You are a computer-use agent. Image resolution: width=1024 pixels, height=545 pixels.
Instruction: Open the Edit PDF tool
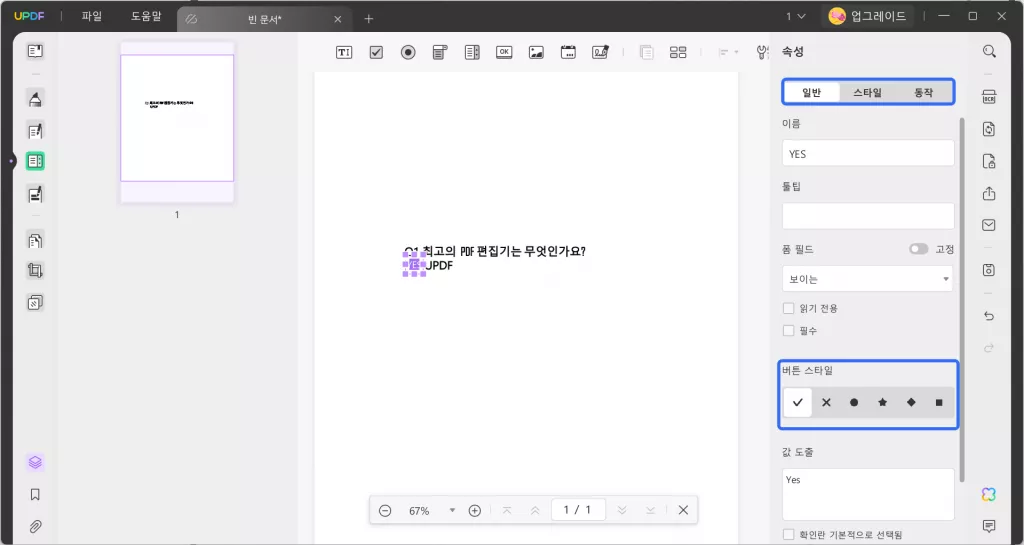pyautogui.click(x=35, y=131)
